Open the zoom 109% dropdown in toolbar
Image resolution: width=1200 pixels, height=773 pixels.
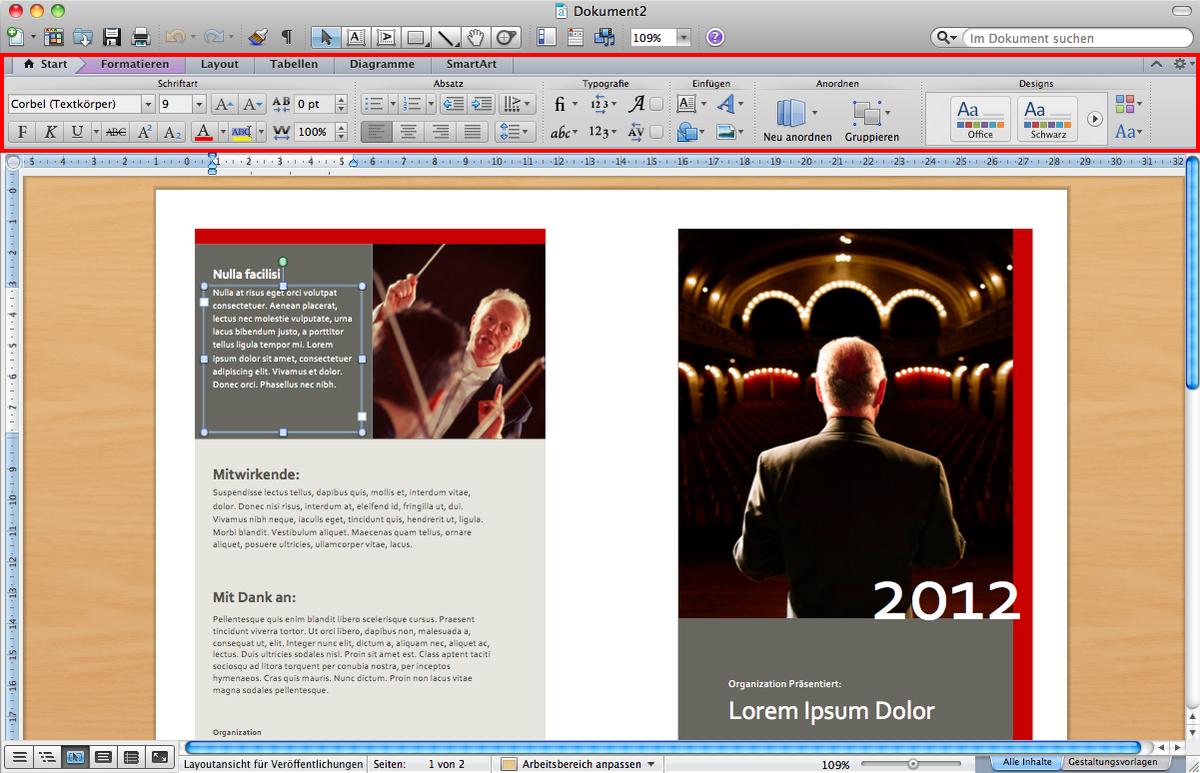coord(684,37)
